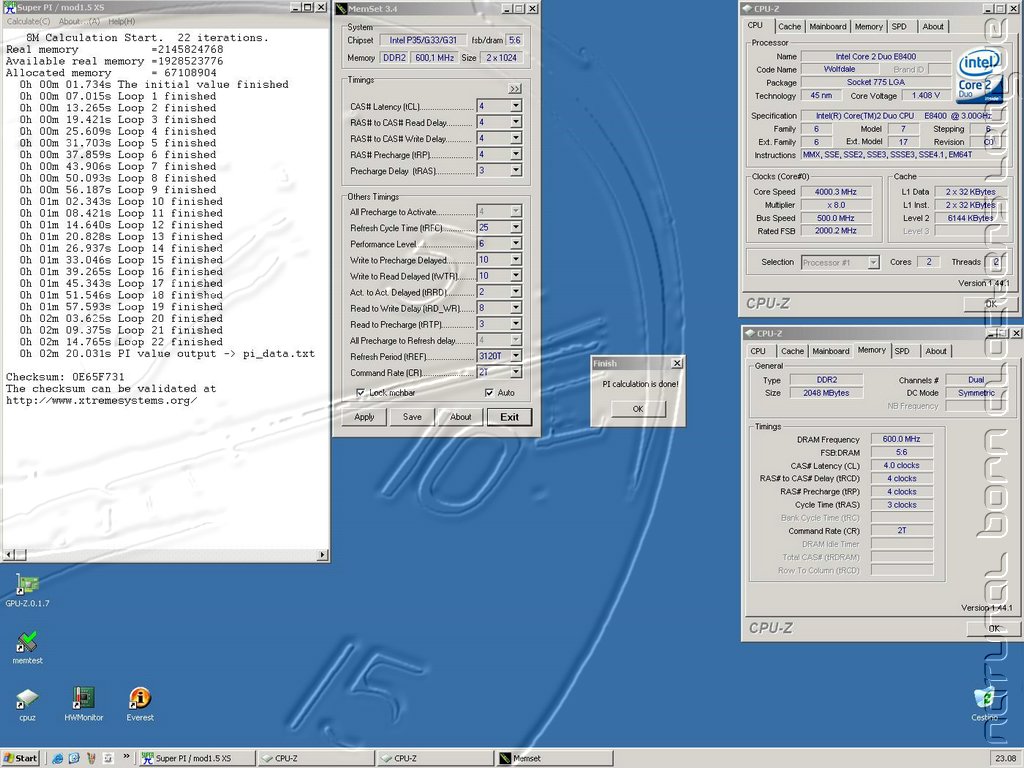Click the Exit button in MemSet
The image size is (1024, 768).
pos(509,417)
